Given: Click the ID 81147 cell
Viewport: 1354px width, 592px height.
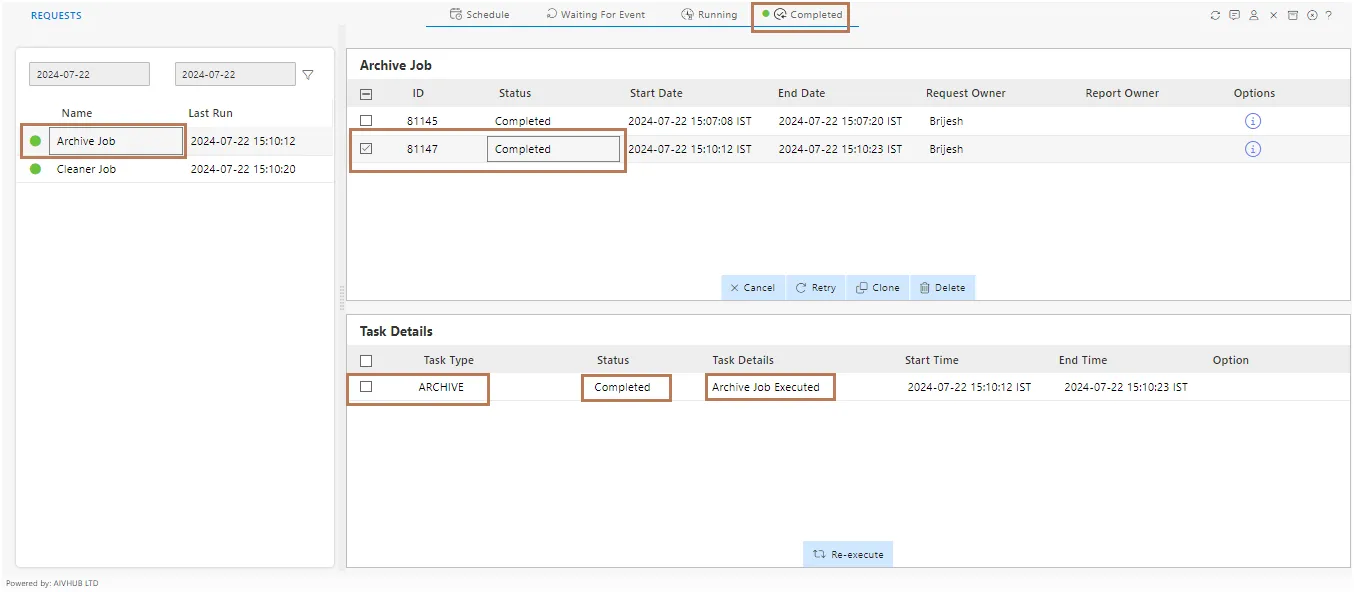Looking at the screenshot, I should [x=422, y=149].
